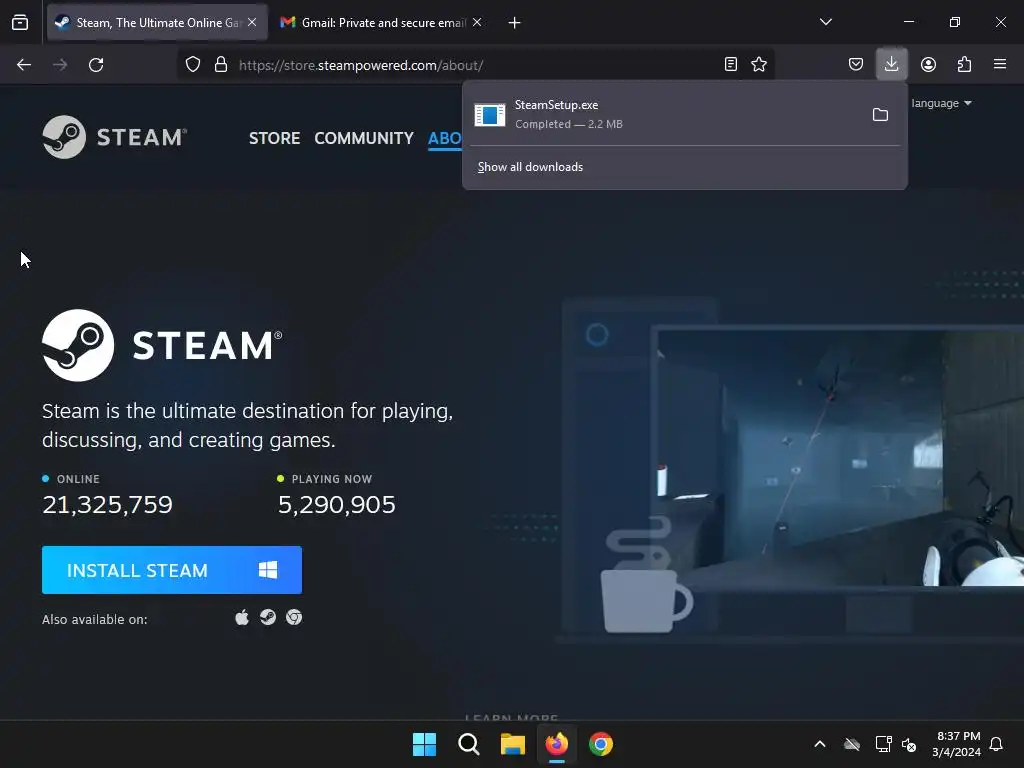The image size is (1024, 768).
Task: Click the network status tray icon
Action: 883,744
